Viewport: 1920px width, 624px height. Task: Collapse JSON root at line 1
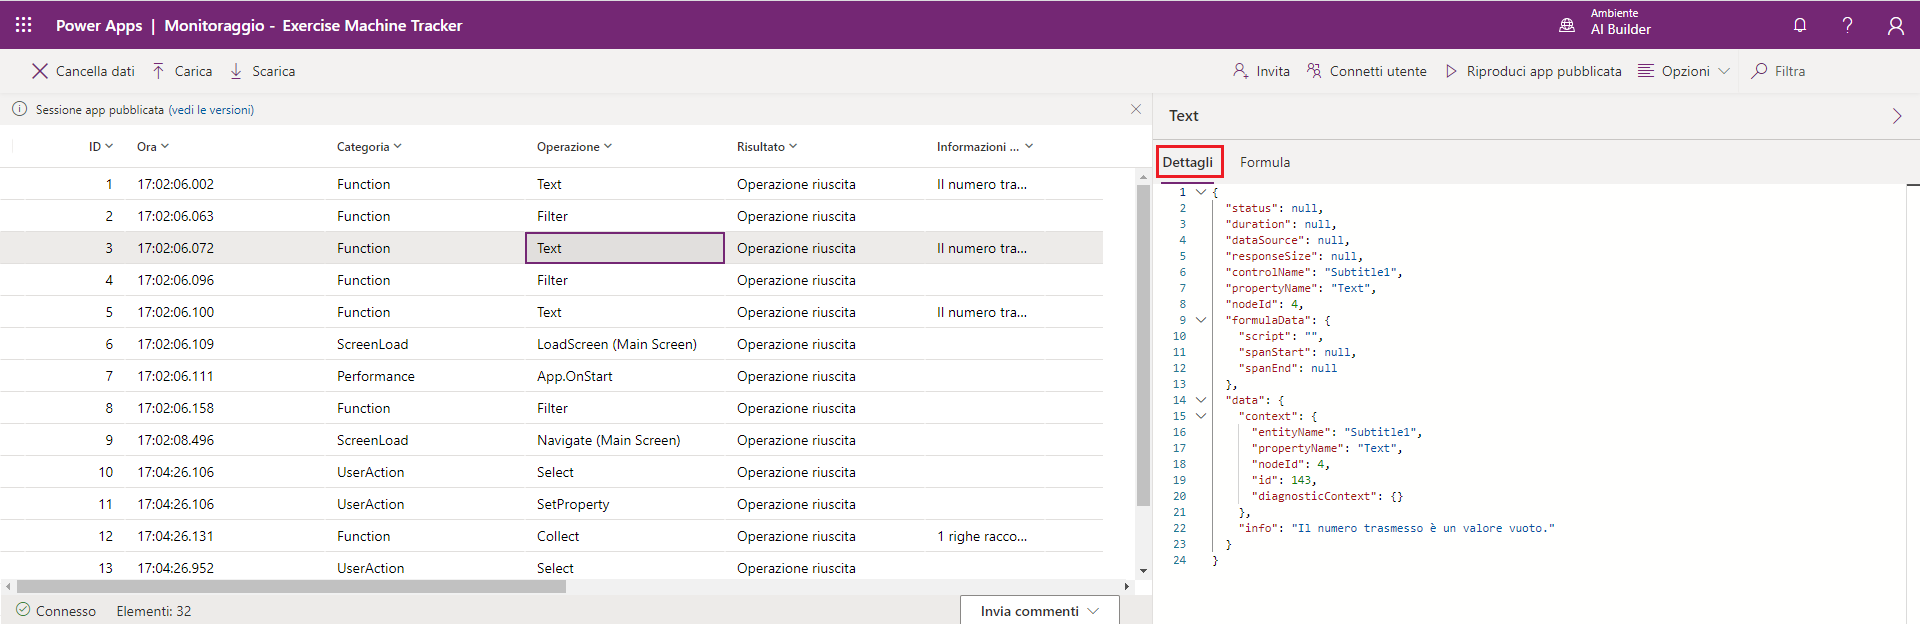click(x=1201, y=192)
